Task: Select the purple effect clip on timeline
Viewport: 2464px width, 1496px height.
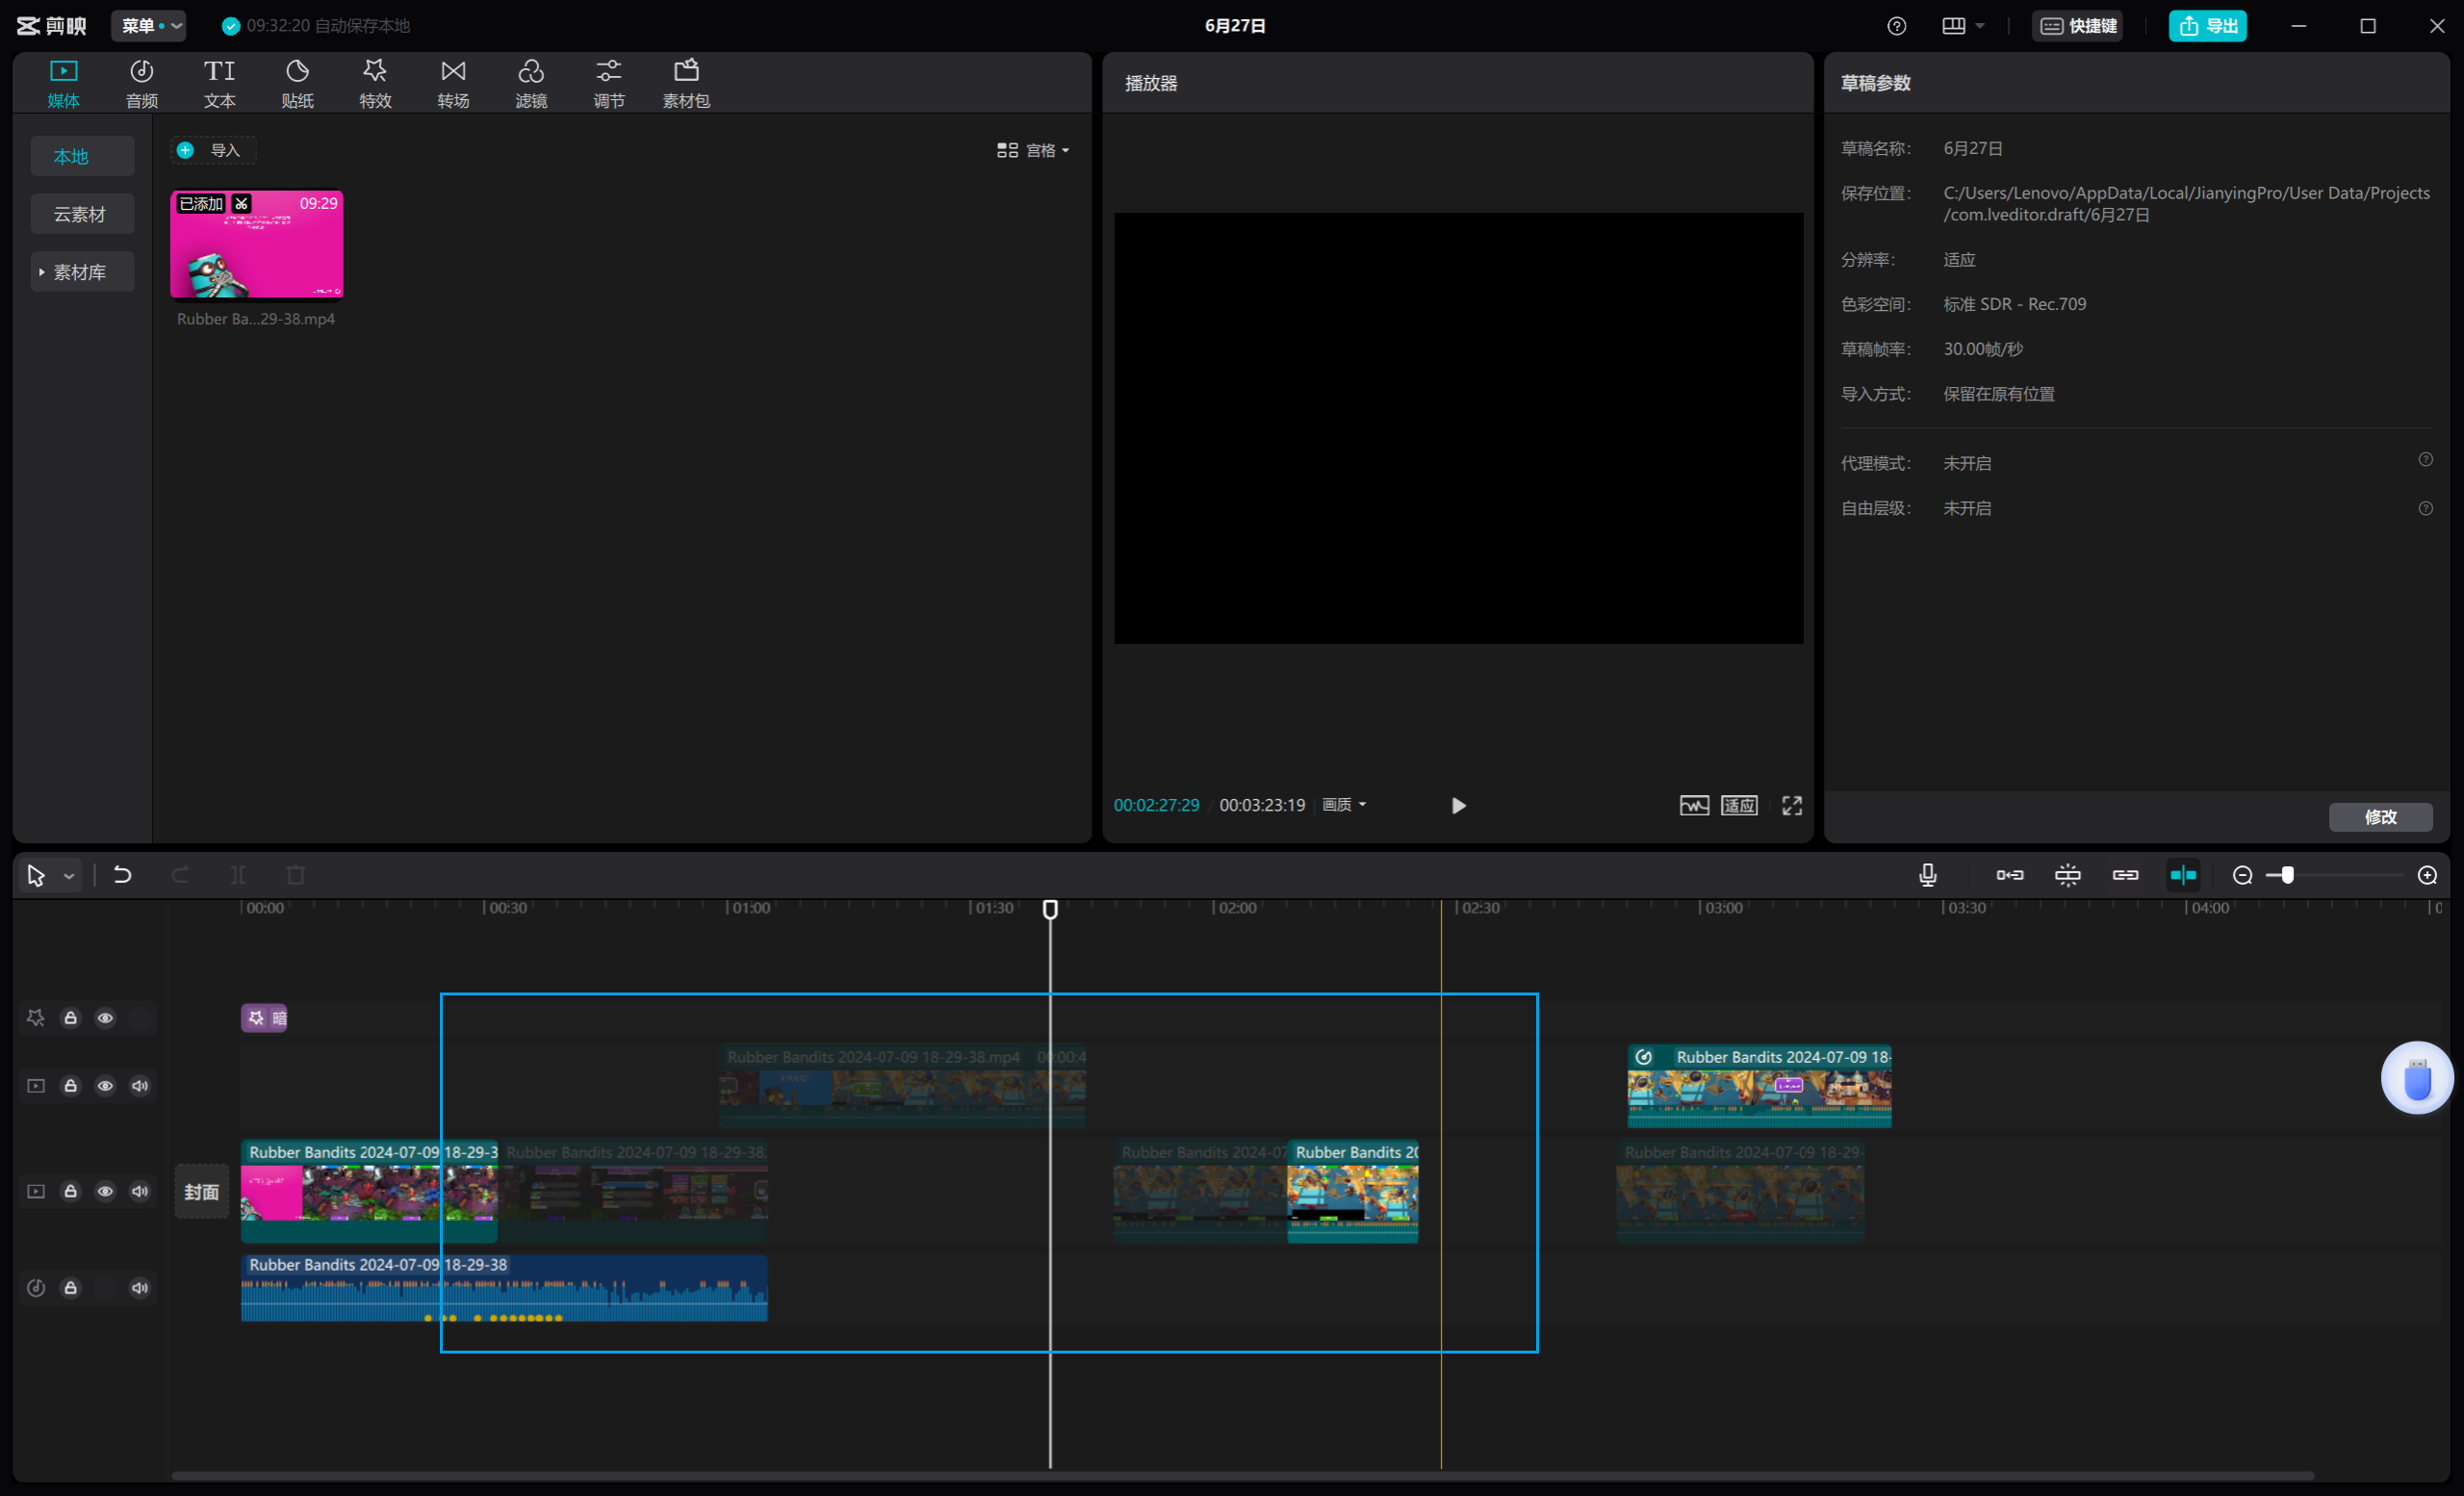Action: click(264, 1018)
